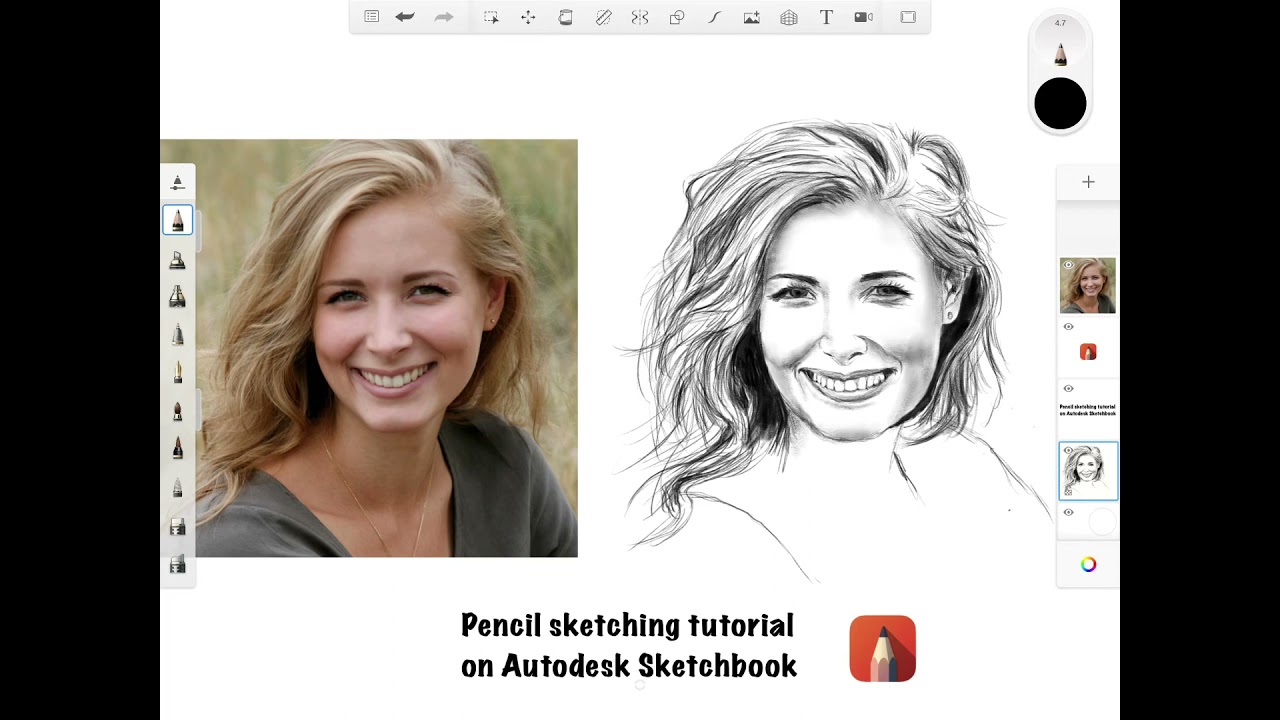Hide the Sketchbook logo layer
Image resolution: width=1280 pixels, height=720 pixels.
pos(1068,327)
